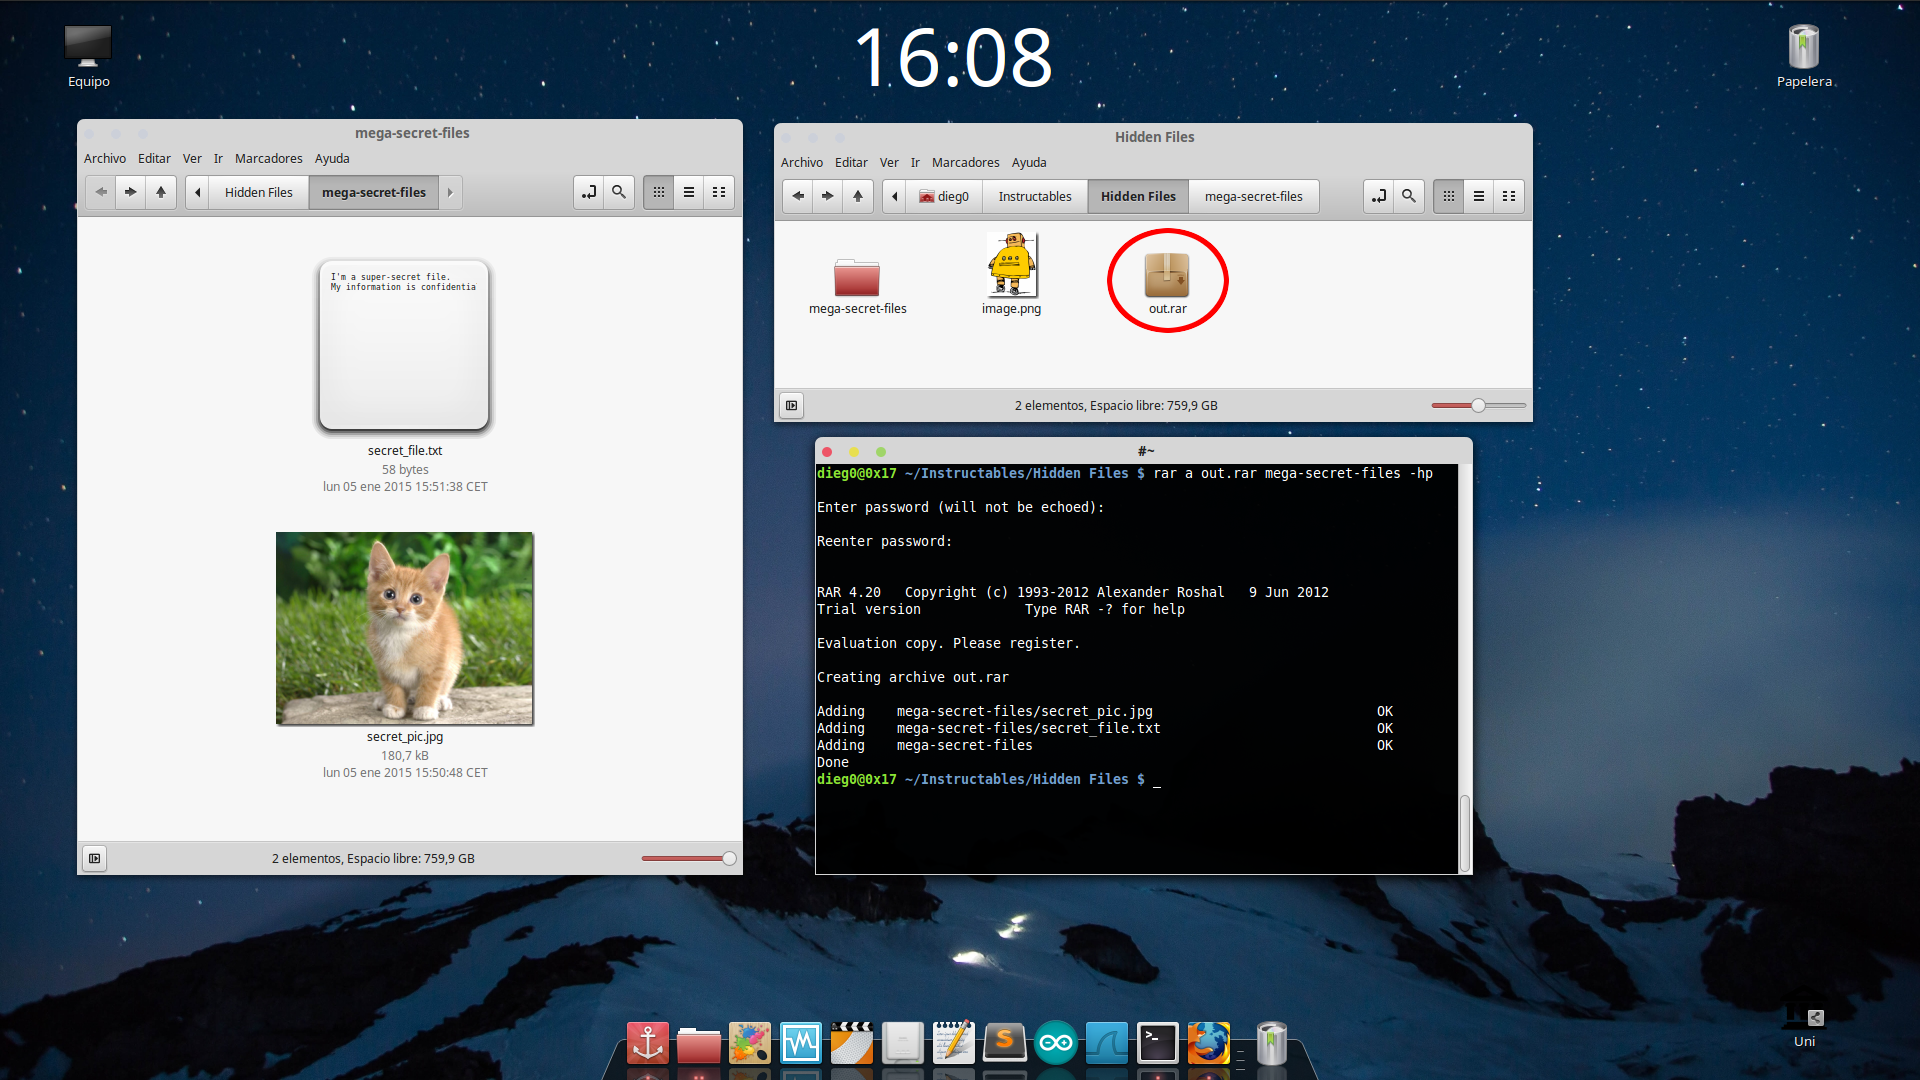1920x1080 pixels.
Task: Open the out.rar archive icon
Action: (x=1167, y=275)
